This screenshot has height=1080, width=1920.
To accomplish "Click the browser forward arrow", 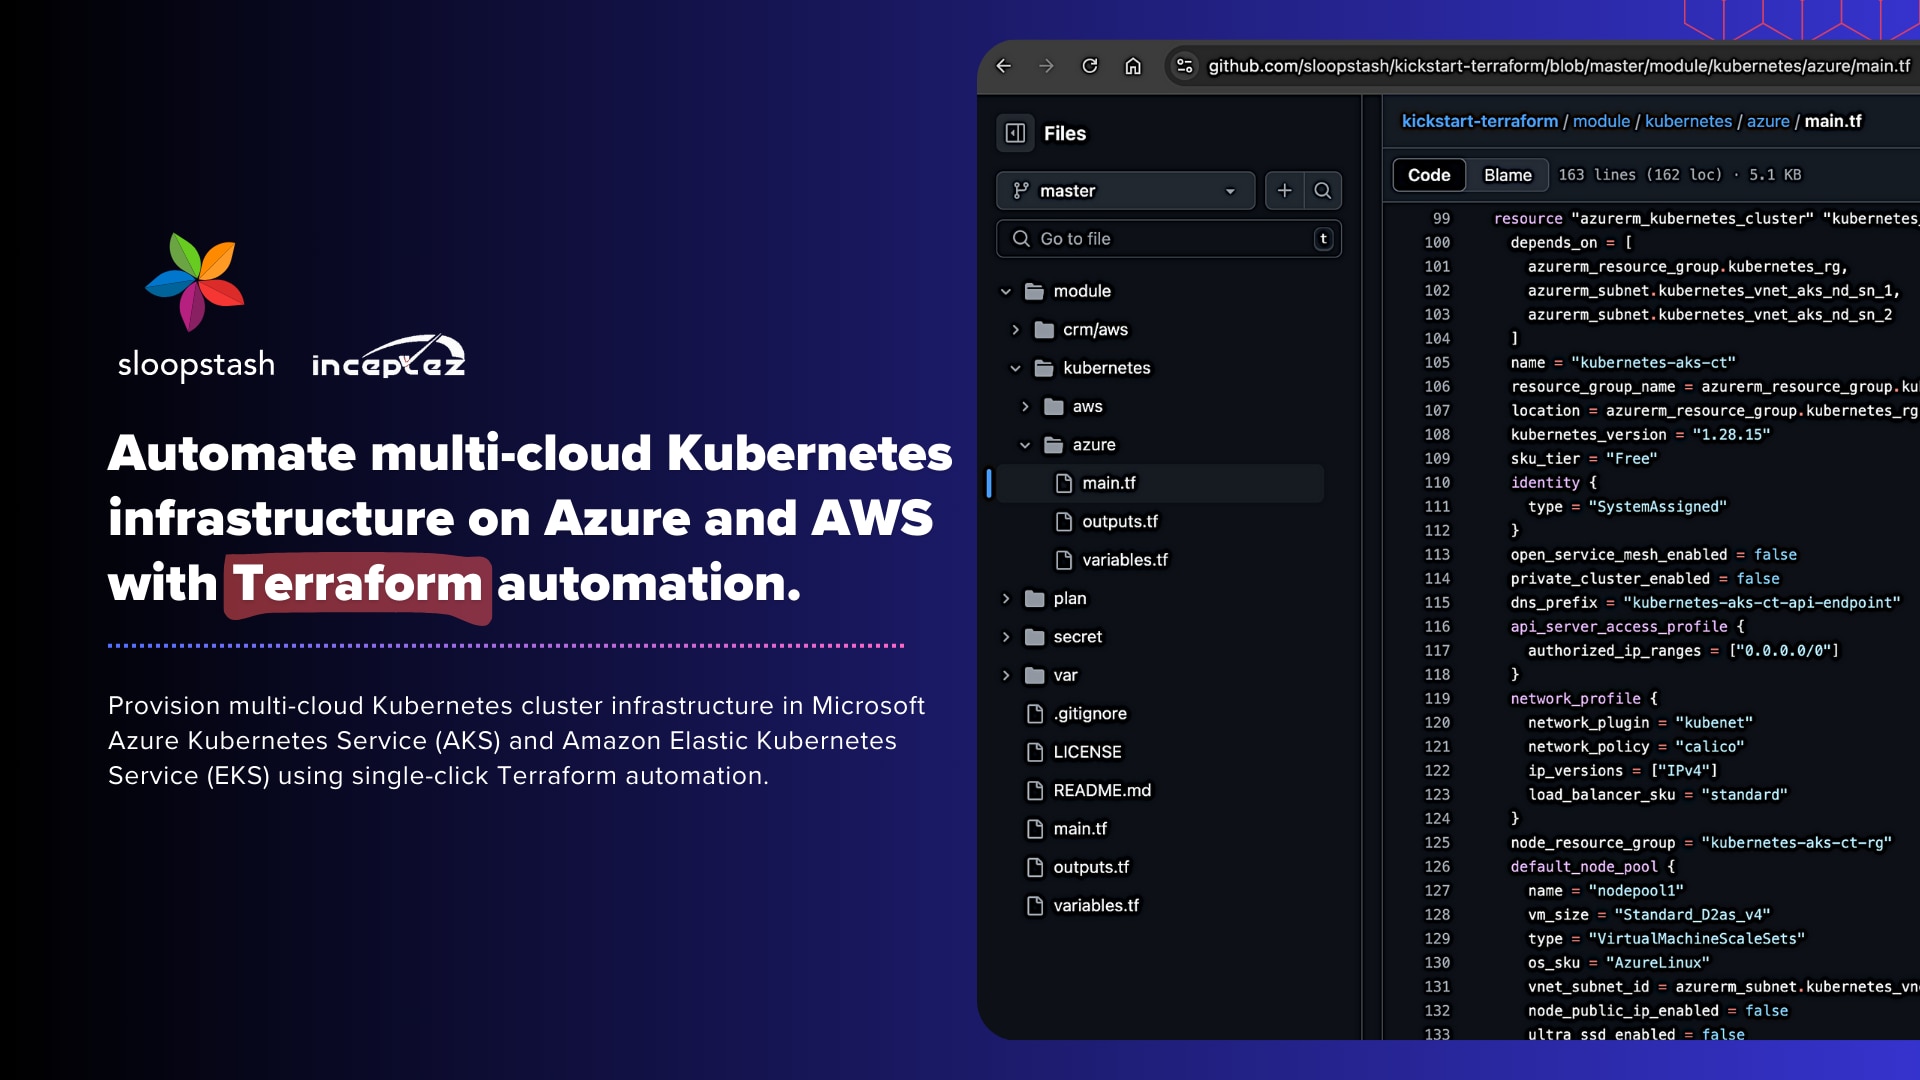I will pos(1046,66).
